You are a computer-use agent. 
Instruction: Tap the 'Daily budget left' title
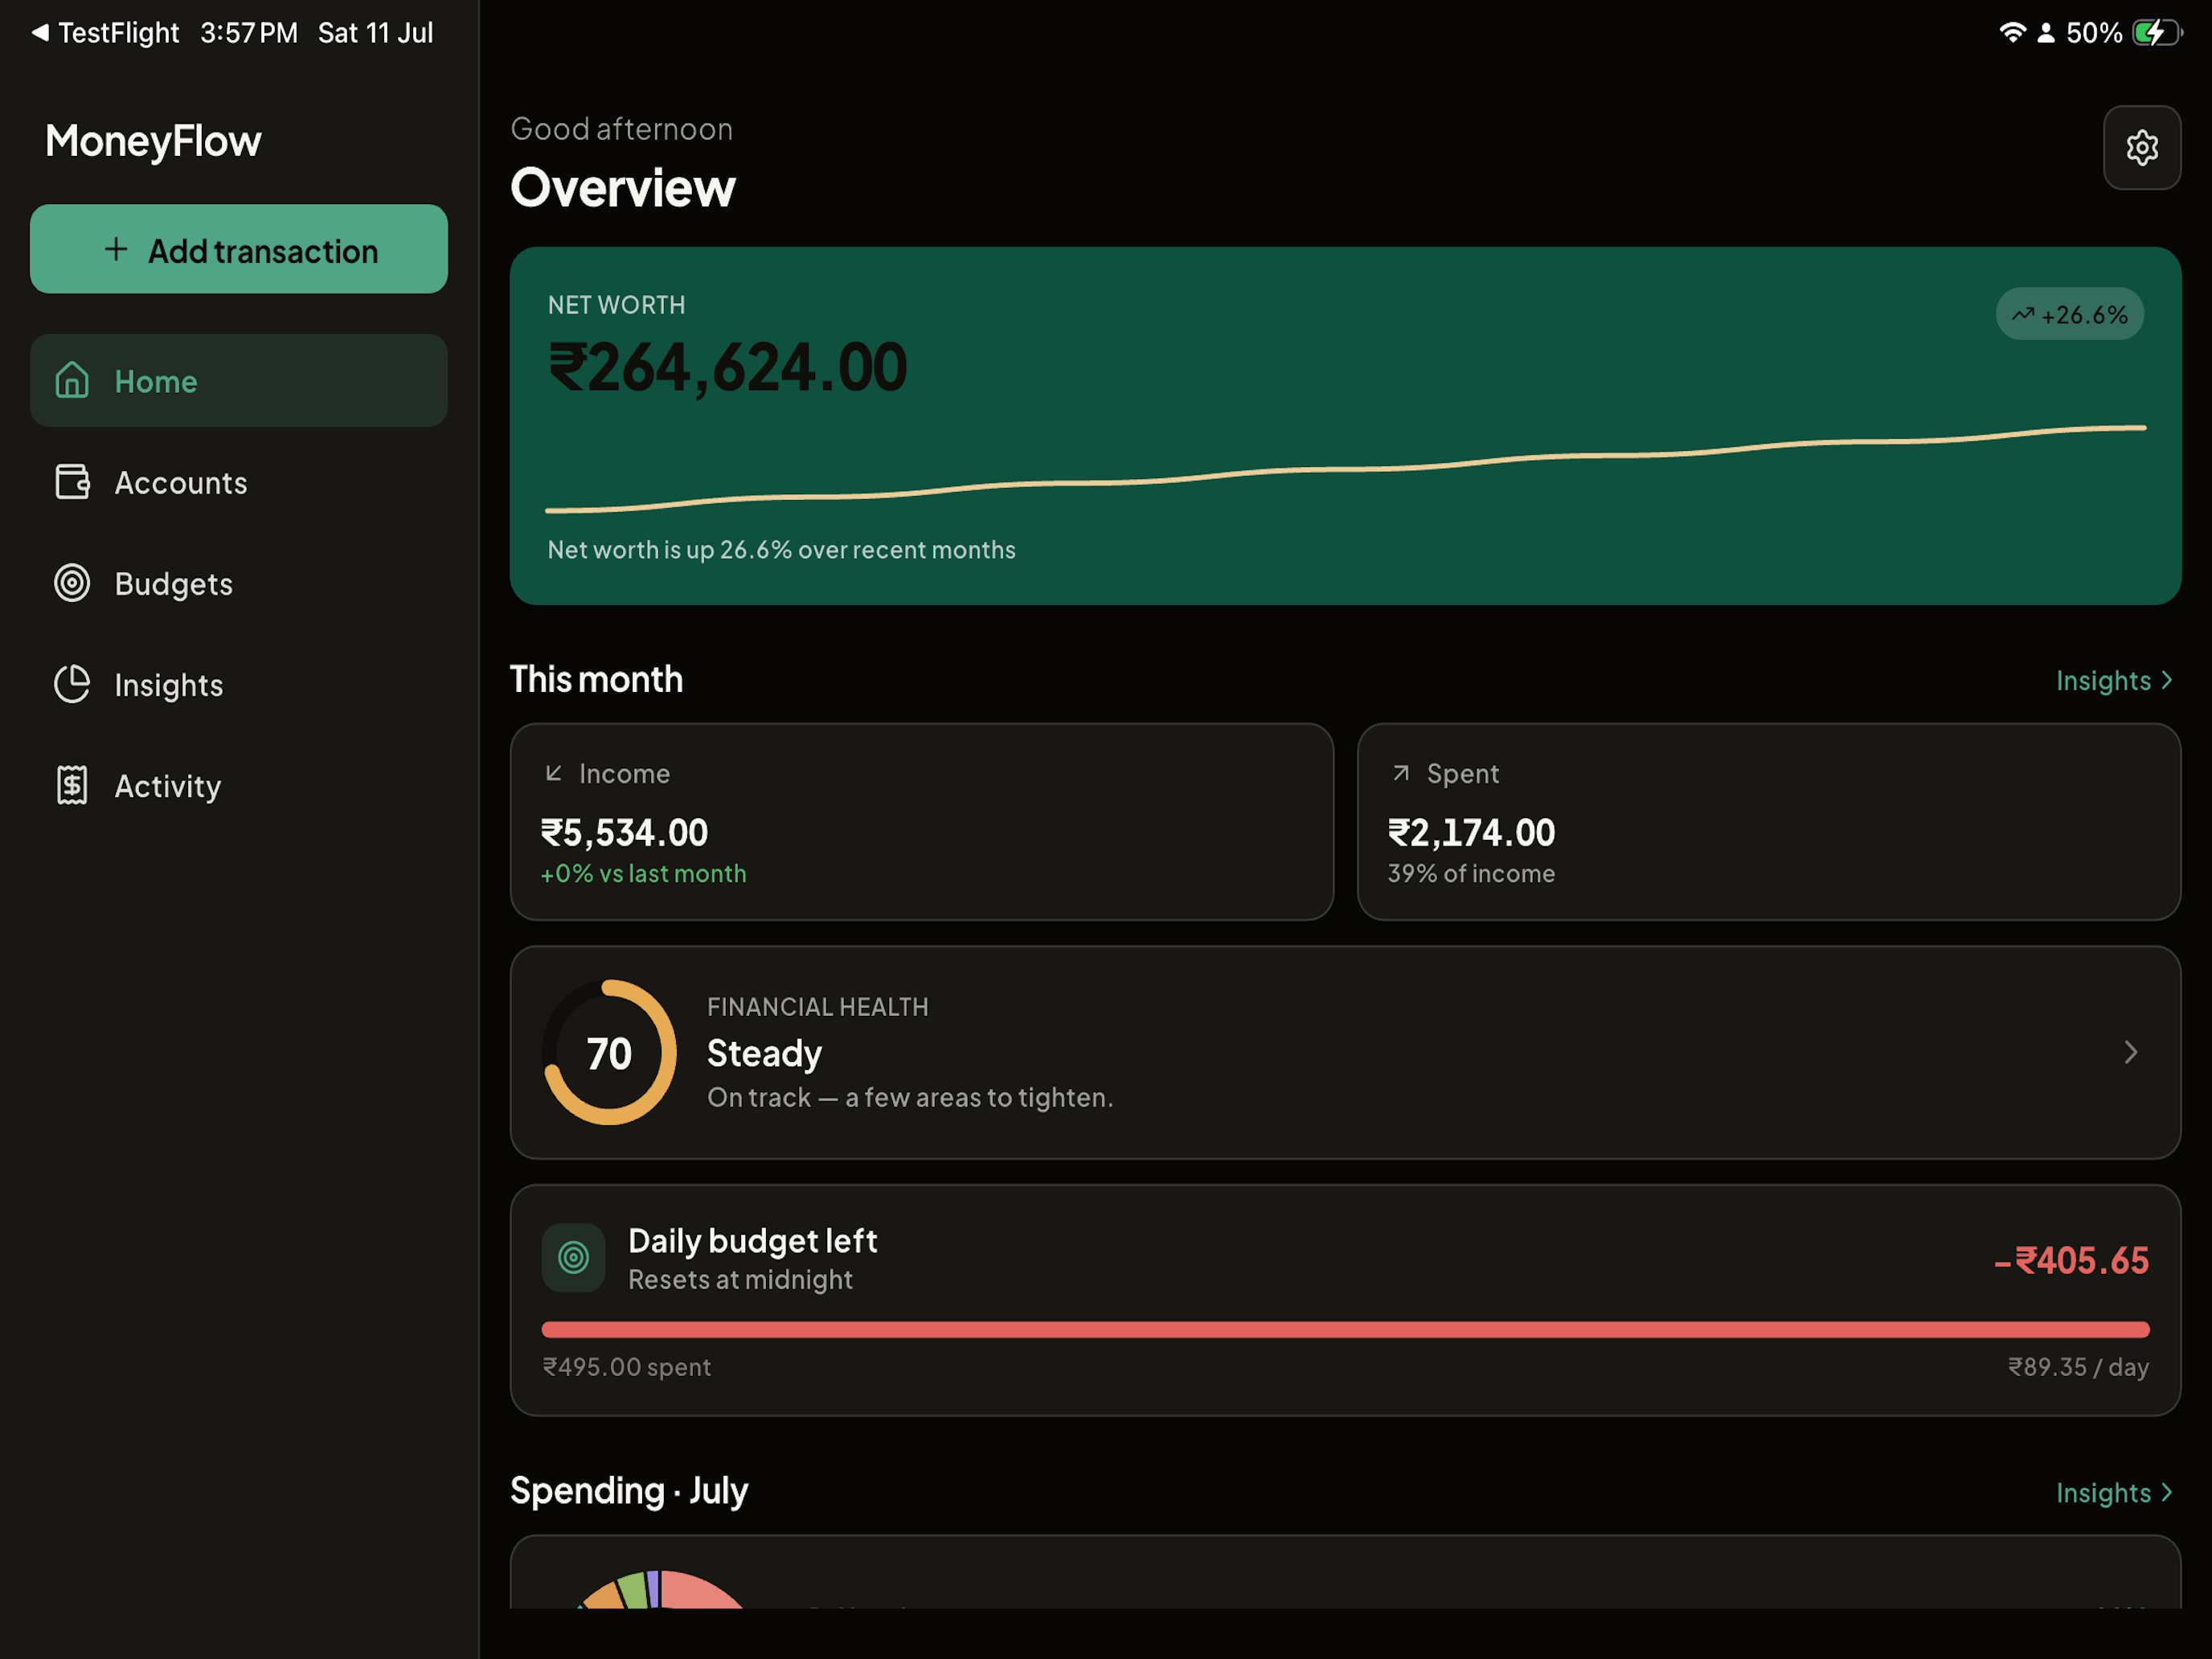(752, 1241)
